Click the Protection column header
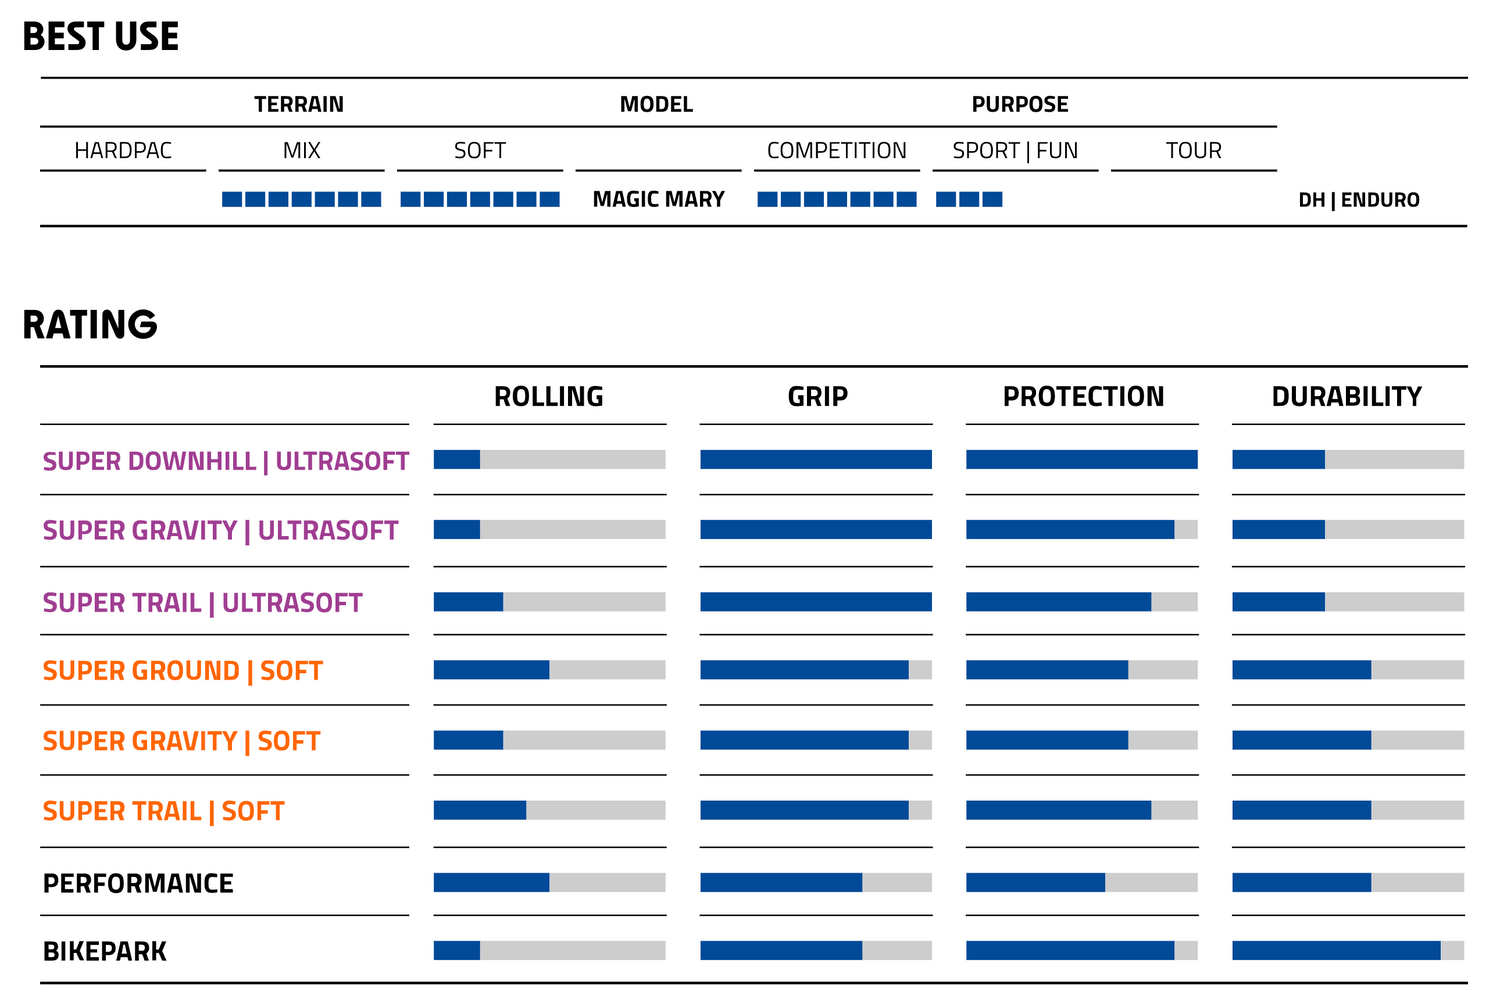Screen dimensions: 1500x1007 tap(1083, 397)
